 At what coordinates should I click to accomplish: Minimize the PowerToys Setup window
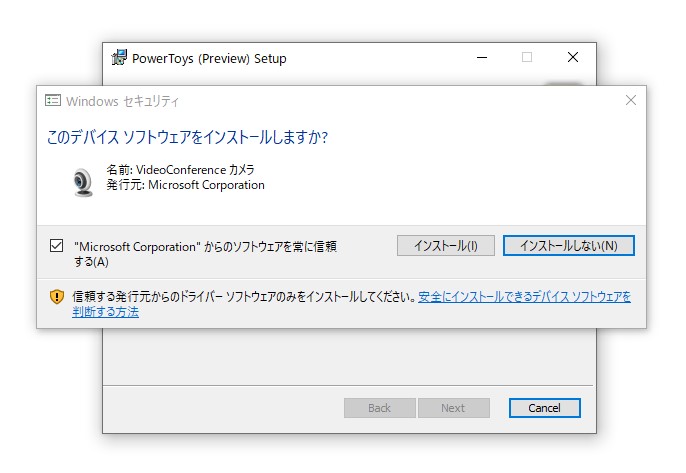coord(482,57)
